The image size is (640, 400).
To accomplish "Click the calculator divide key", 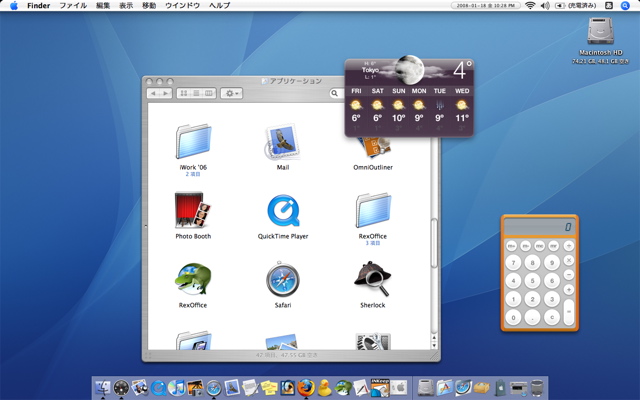I will [569, 246].
